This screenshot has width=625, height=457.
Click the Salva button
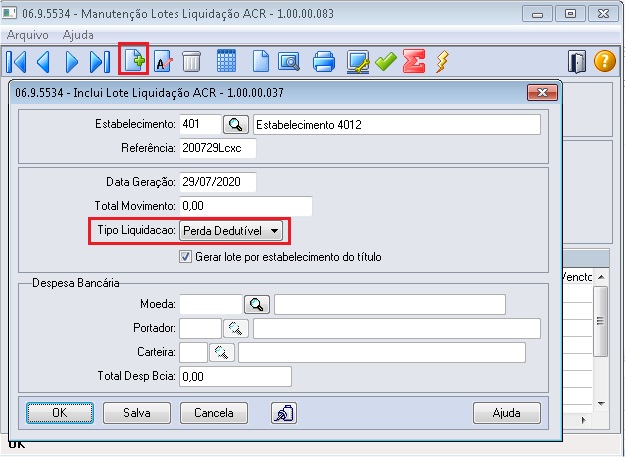click(137, 413)
